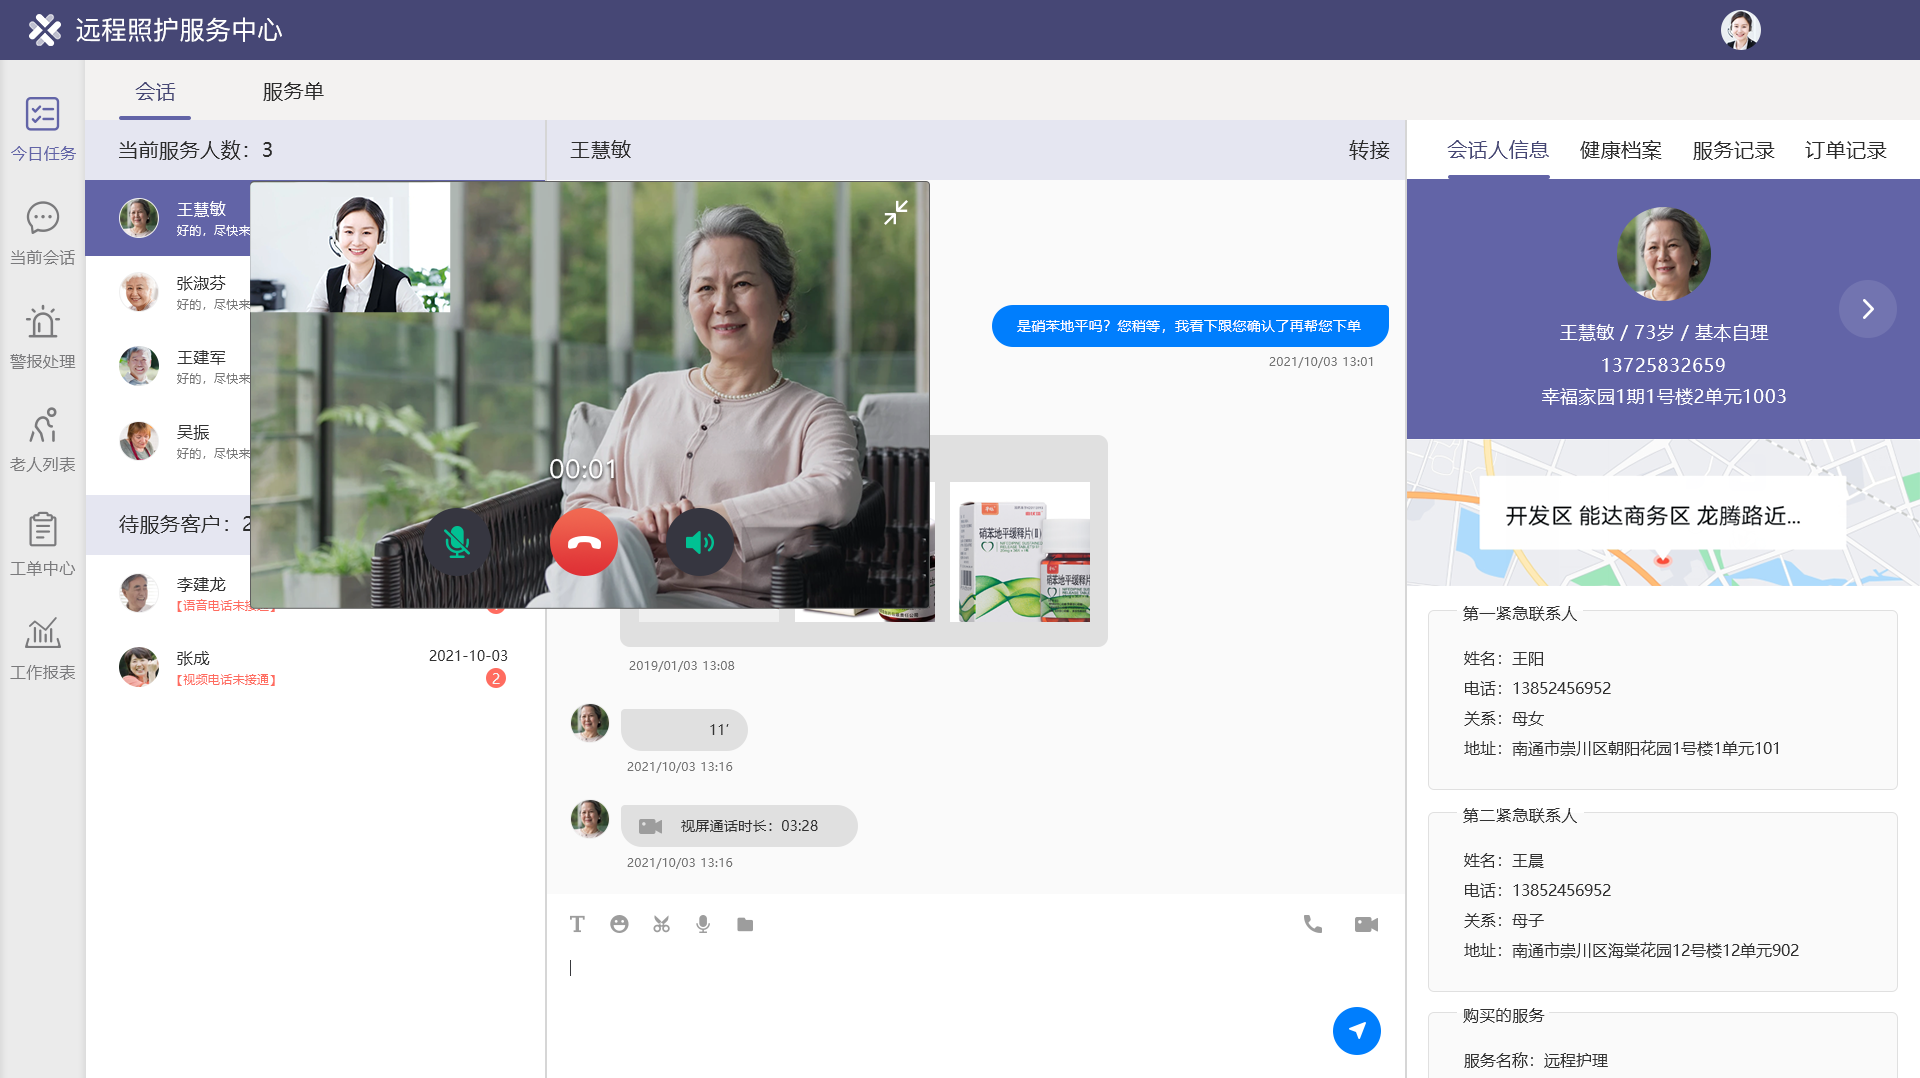1920x1078 pixels.
Task: Expand next contact info with chevron arrow
Action: click(x=1867, y=309)
